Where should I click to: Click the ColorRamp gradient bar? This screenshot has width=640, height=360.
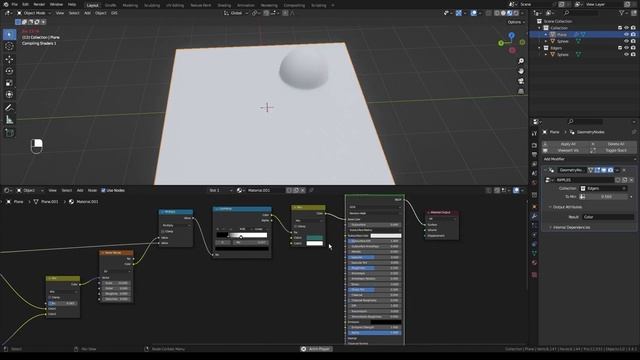(x=242, y=235)
